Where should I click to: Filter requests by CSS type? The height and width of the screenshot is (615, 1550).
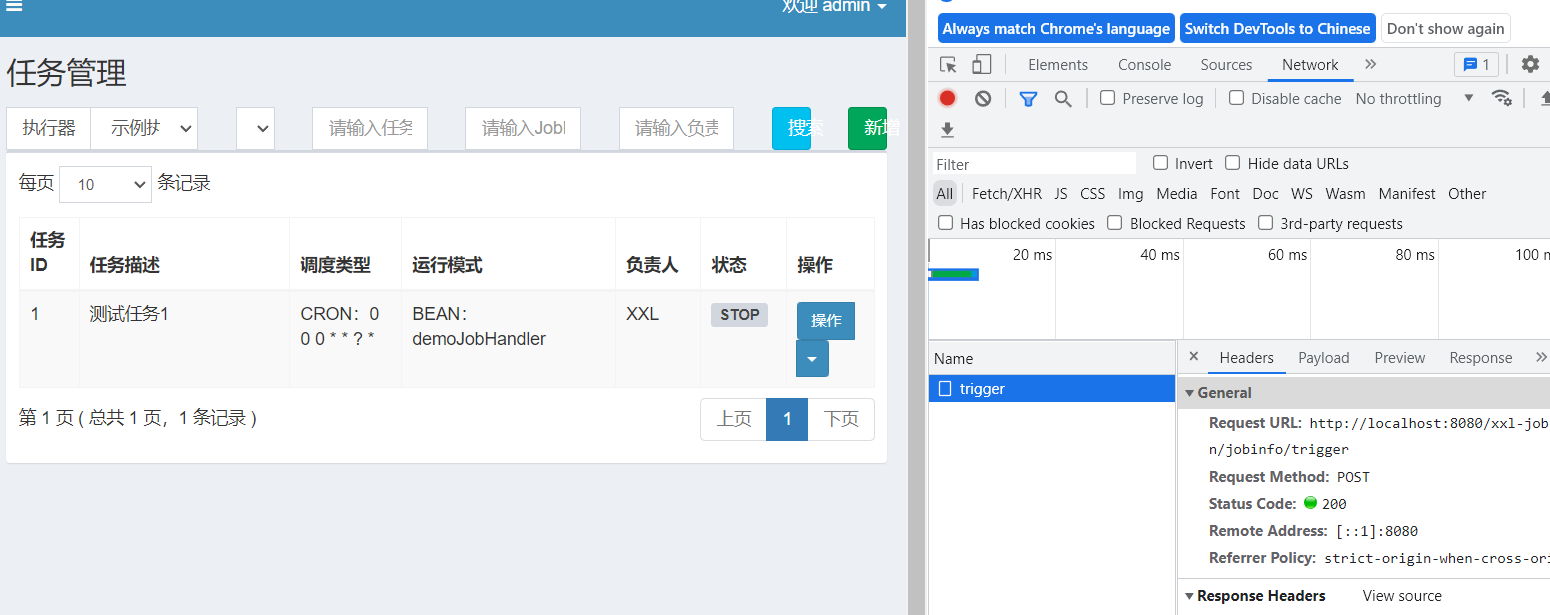1093,193
